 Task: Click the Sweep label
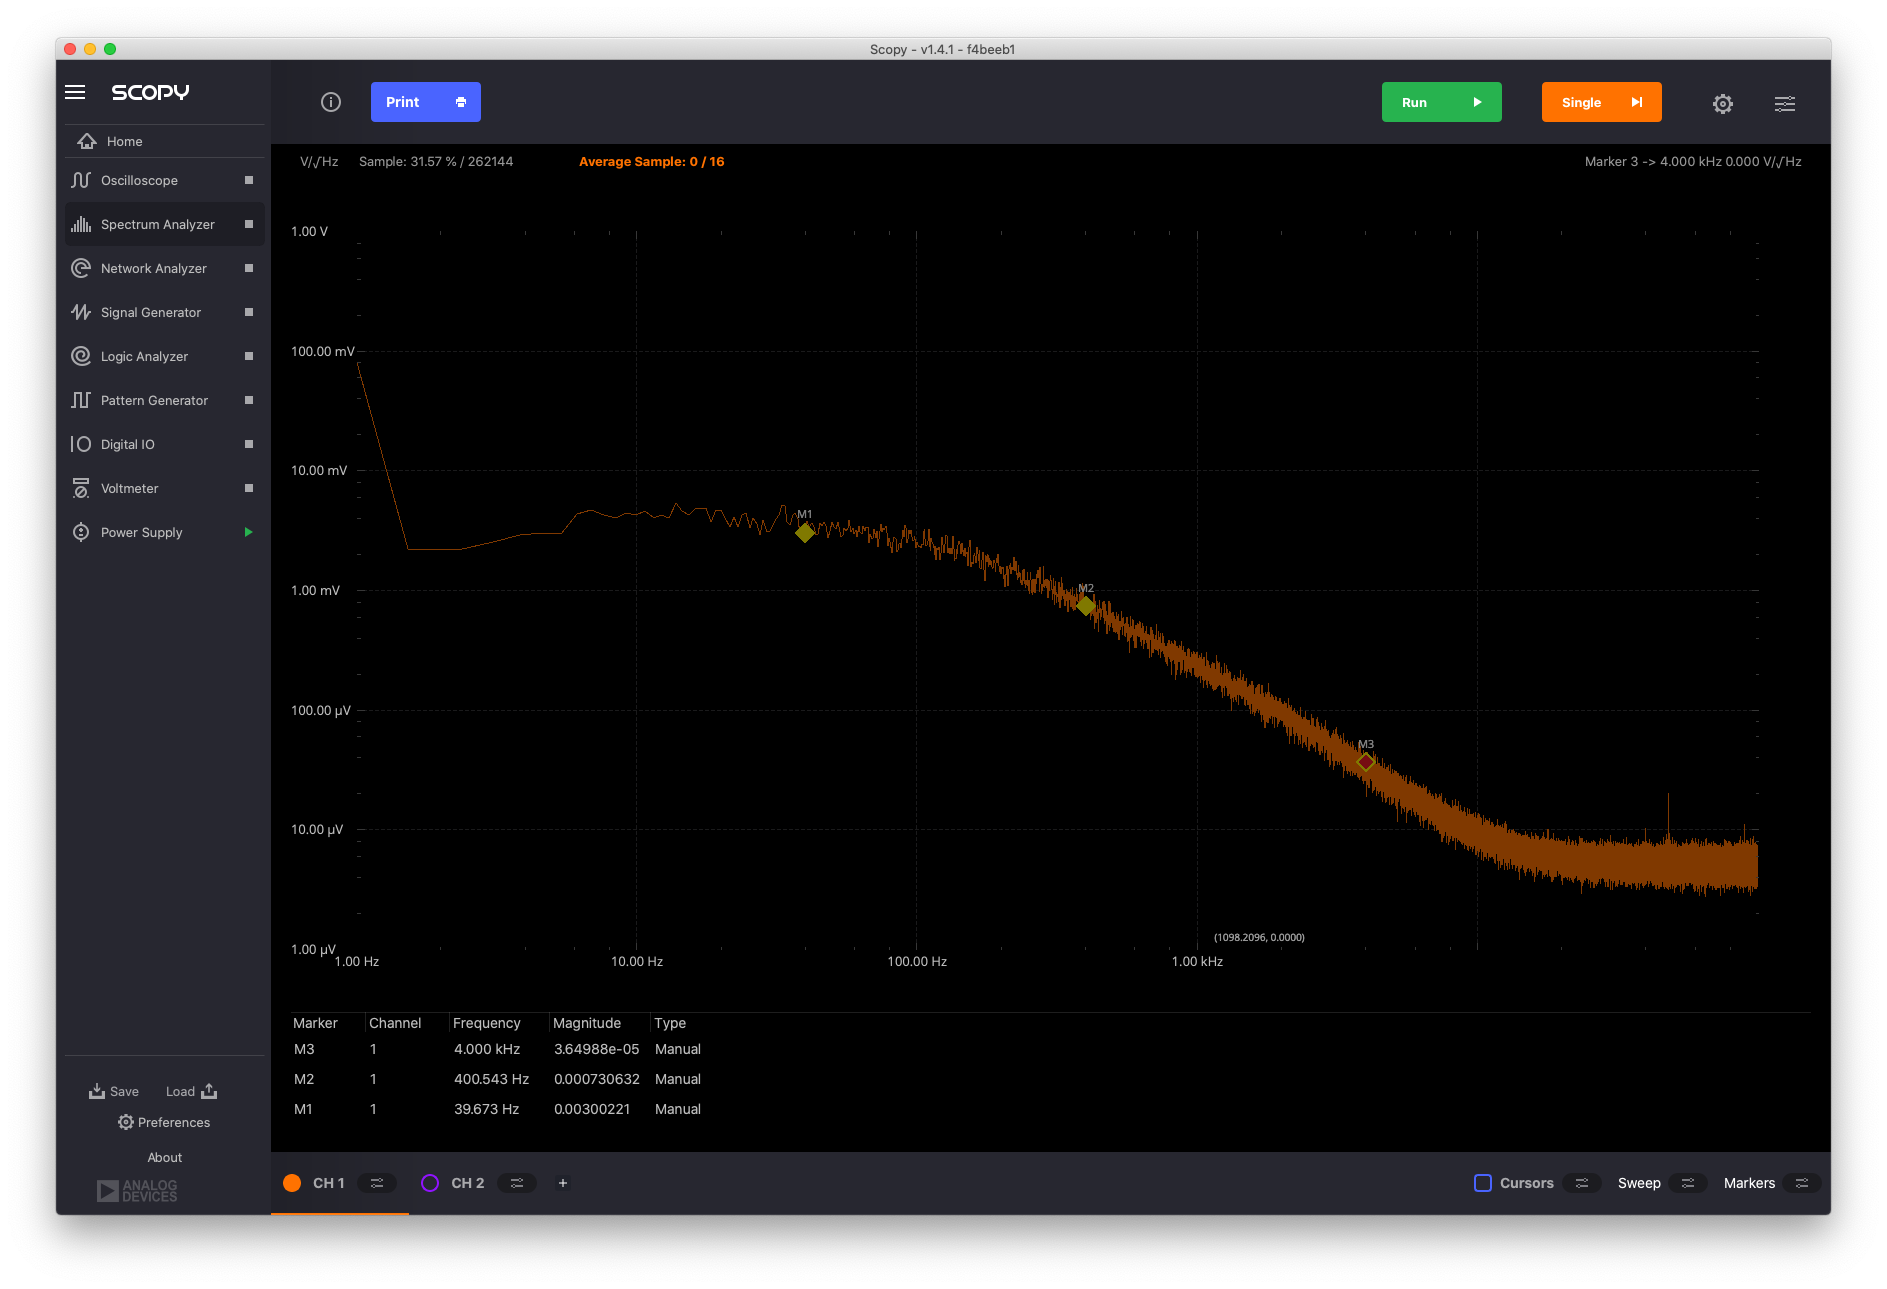(x=1639, y=1183)
